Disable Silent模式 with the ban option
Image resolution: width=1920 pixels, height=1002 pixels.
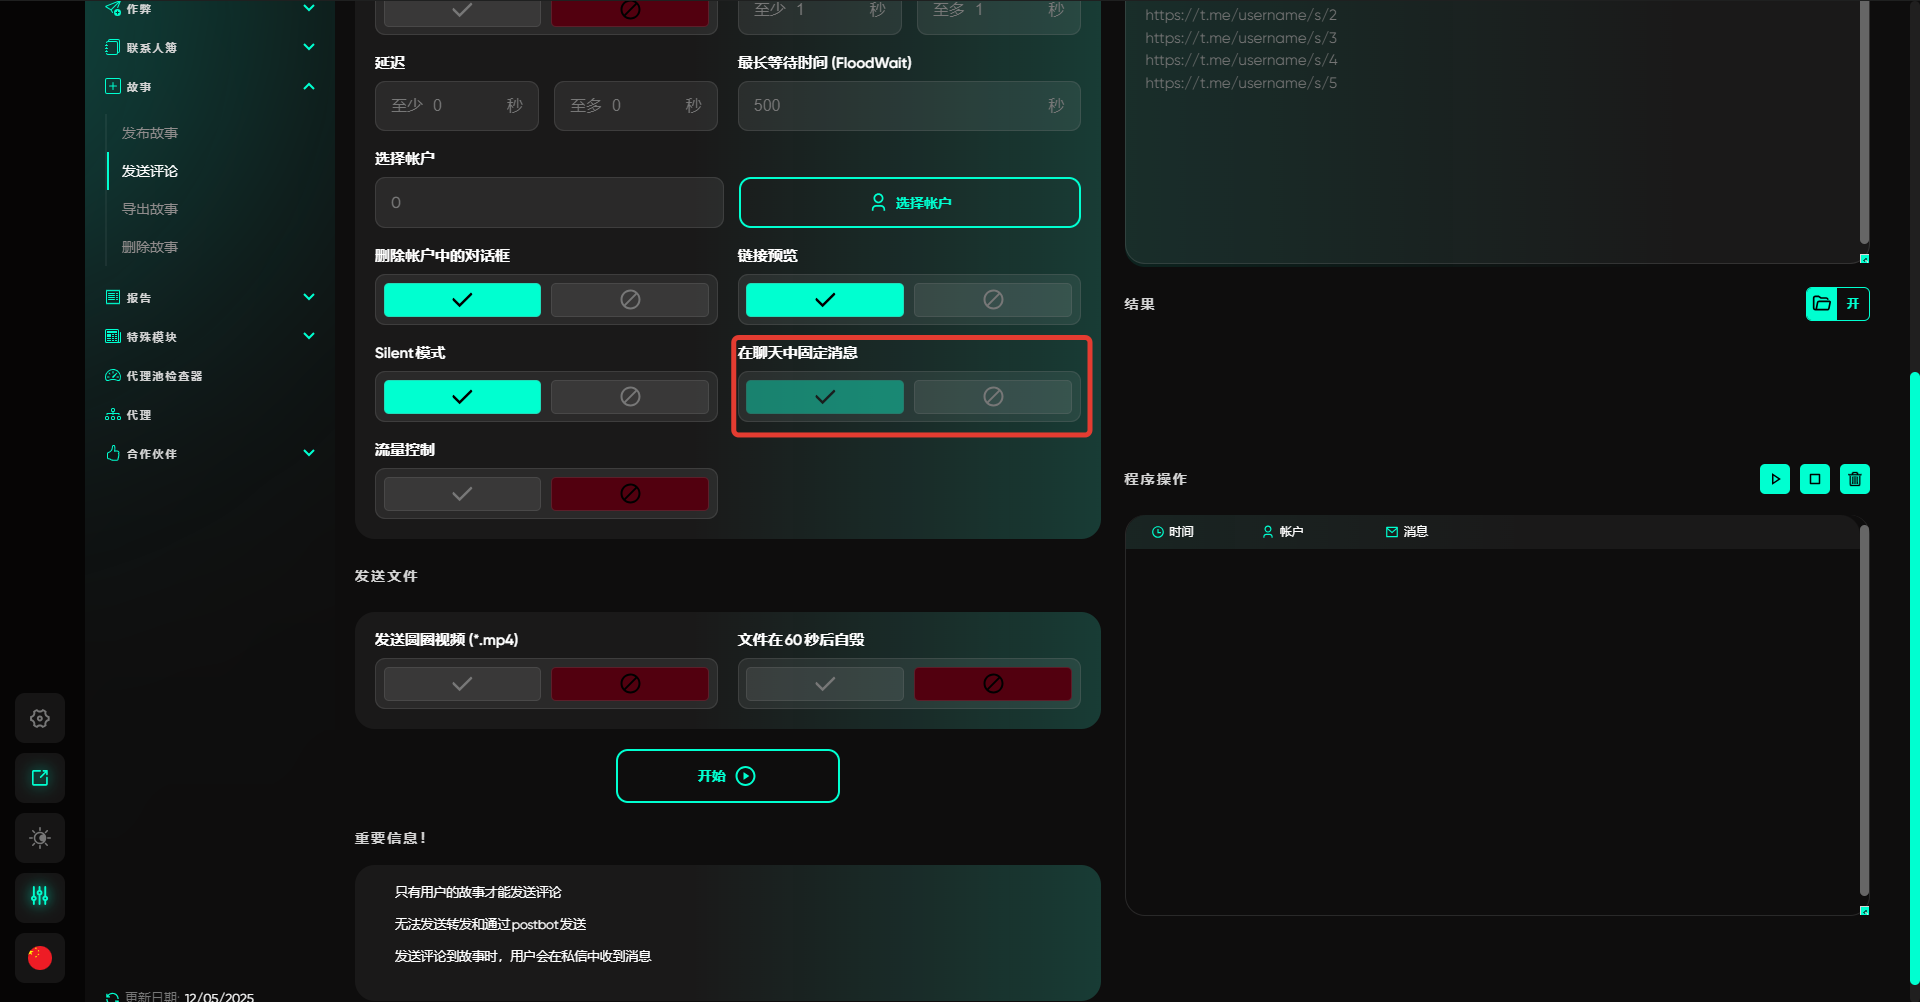tap(630, 397)
